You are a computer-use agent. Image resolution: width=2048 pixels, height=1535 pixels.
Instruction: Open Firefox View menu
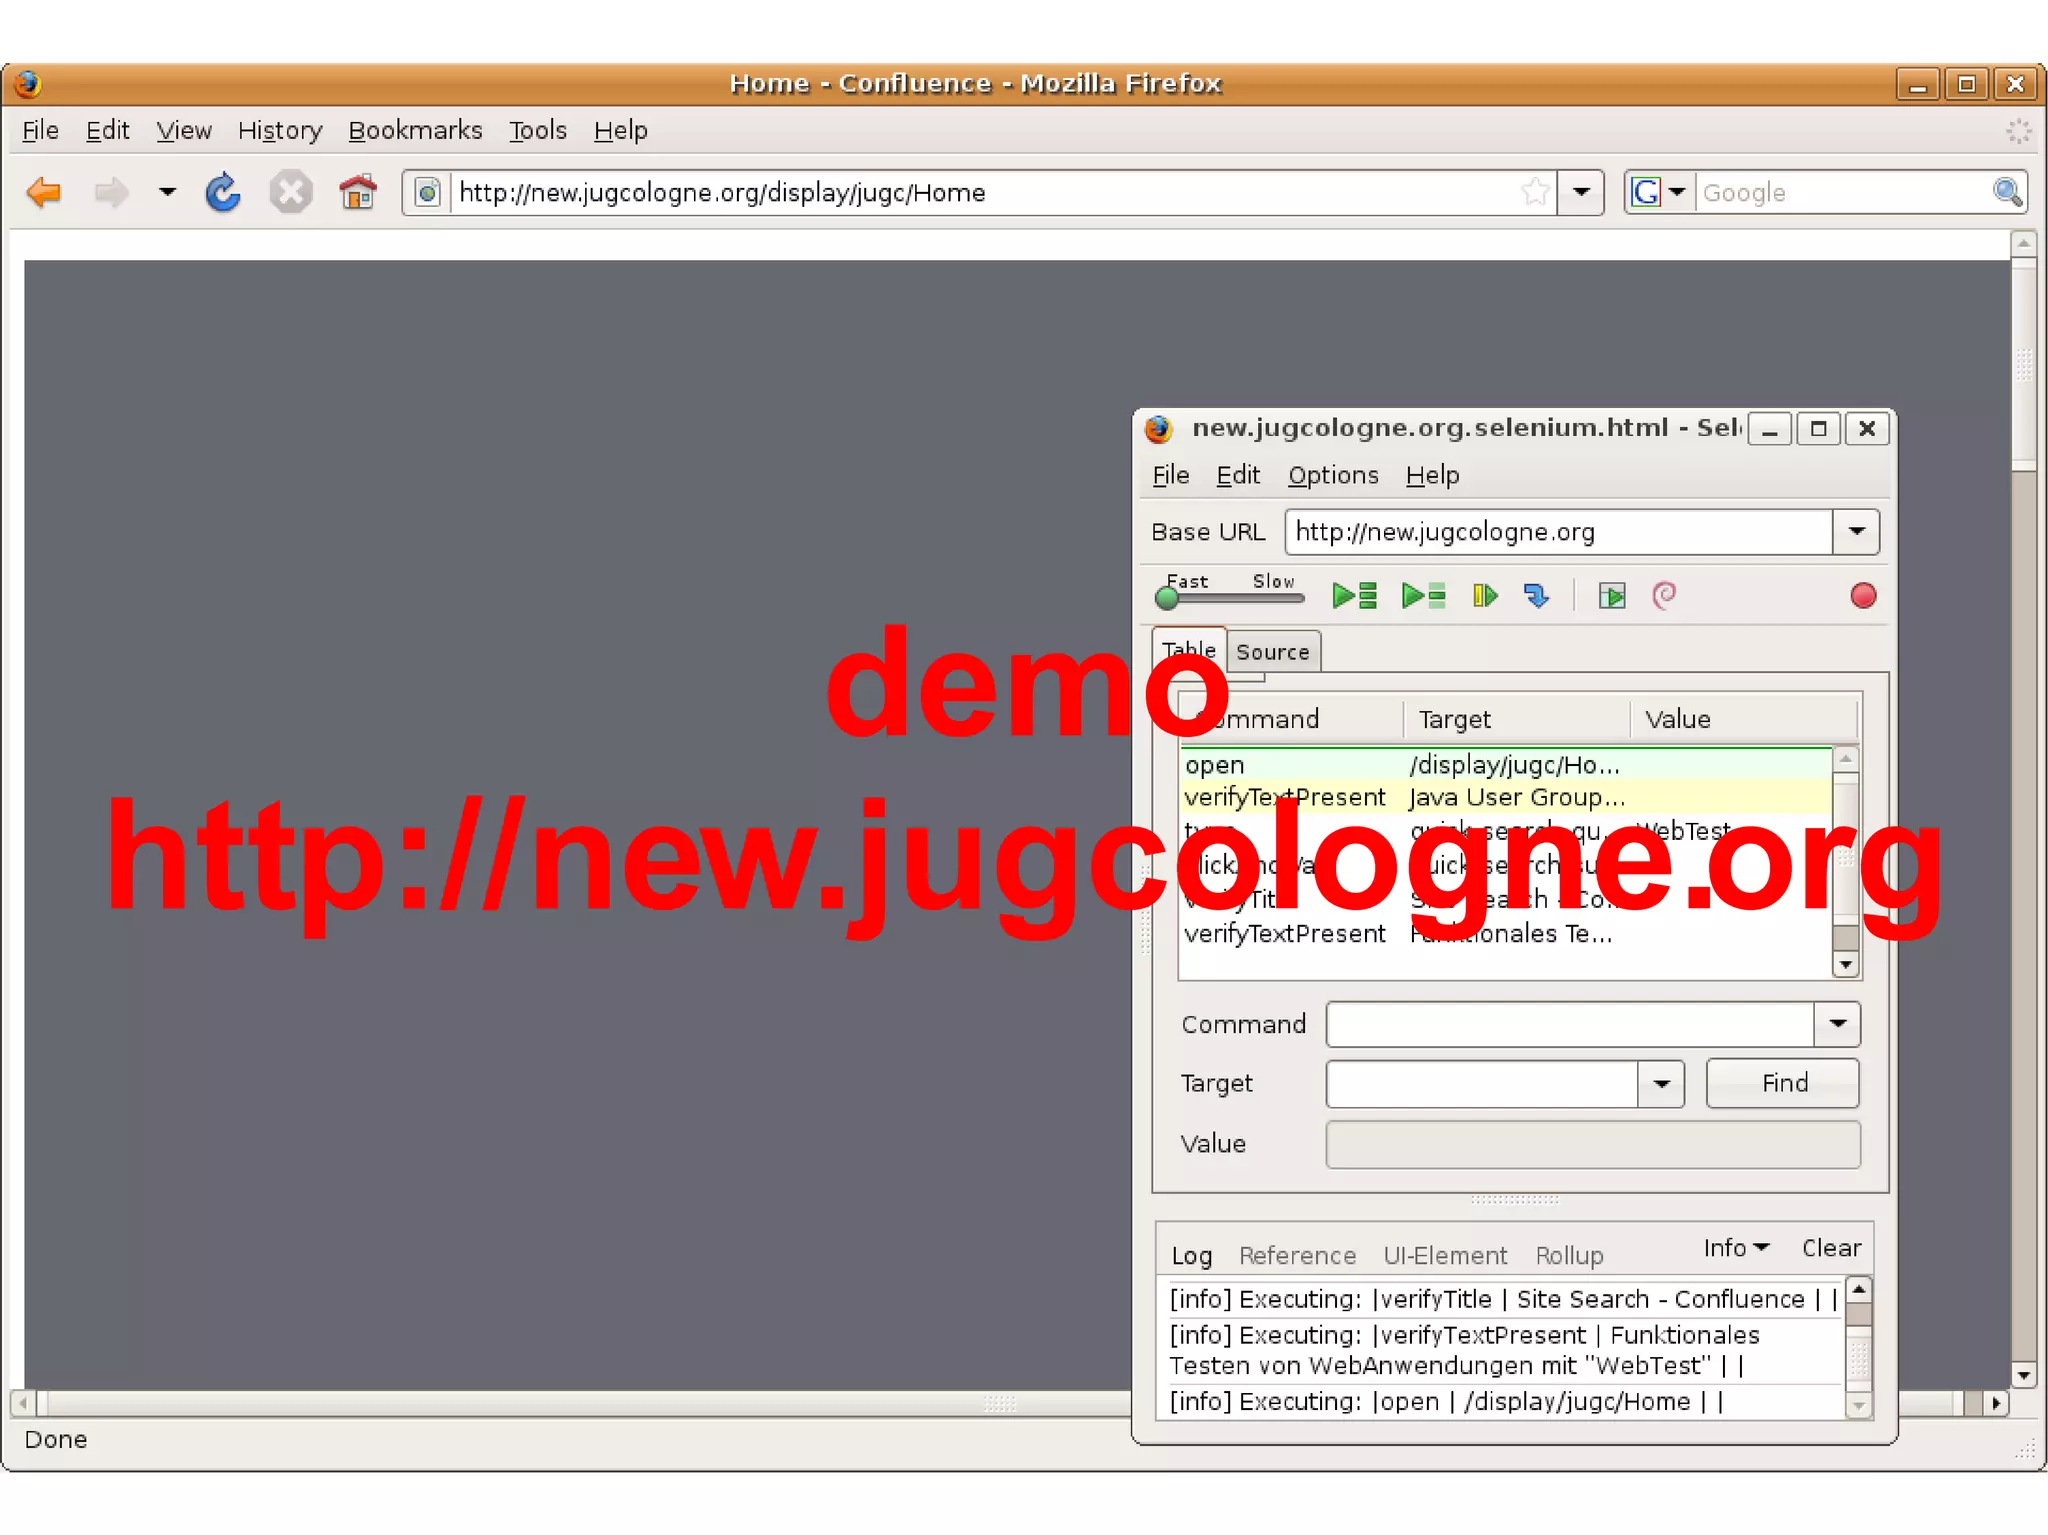click(x=183, y=131)
